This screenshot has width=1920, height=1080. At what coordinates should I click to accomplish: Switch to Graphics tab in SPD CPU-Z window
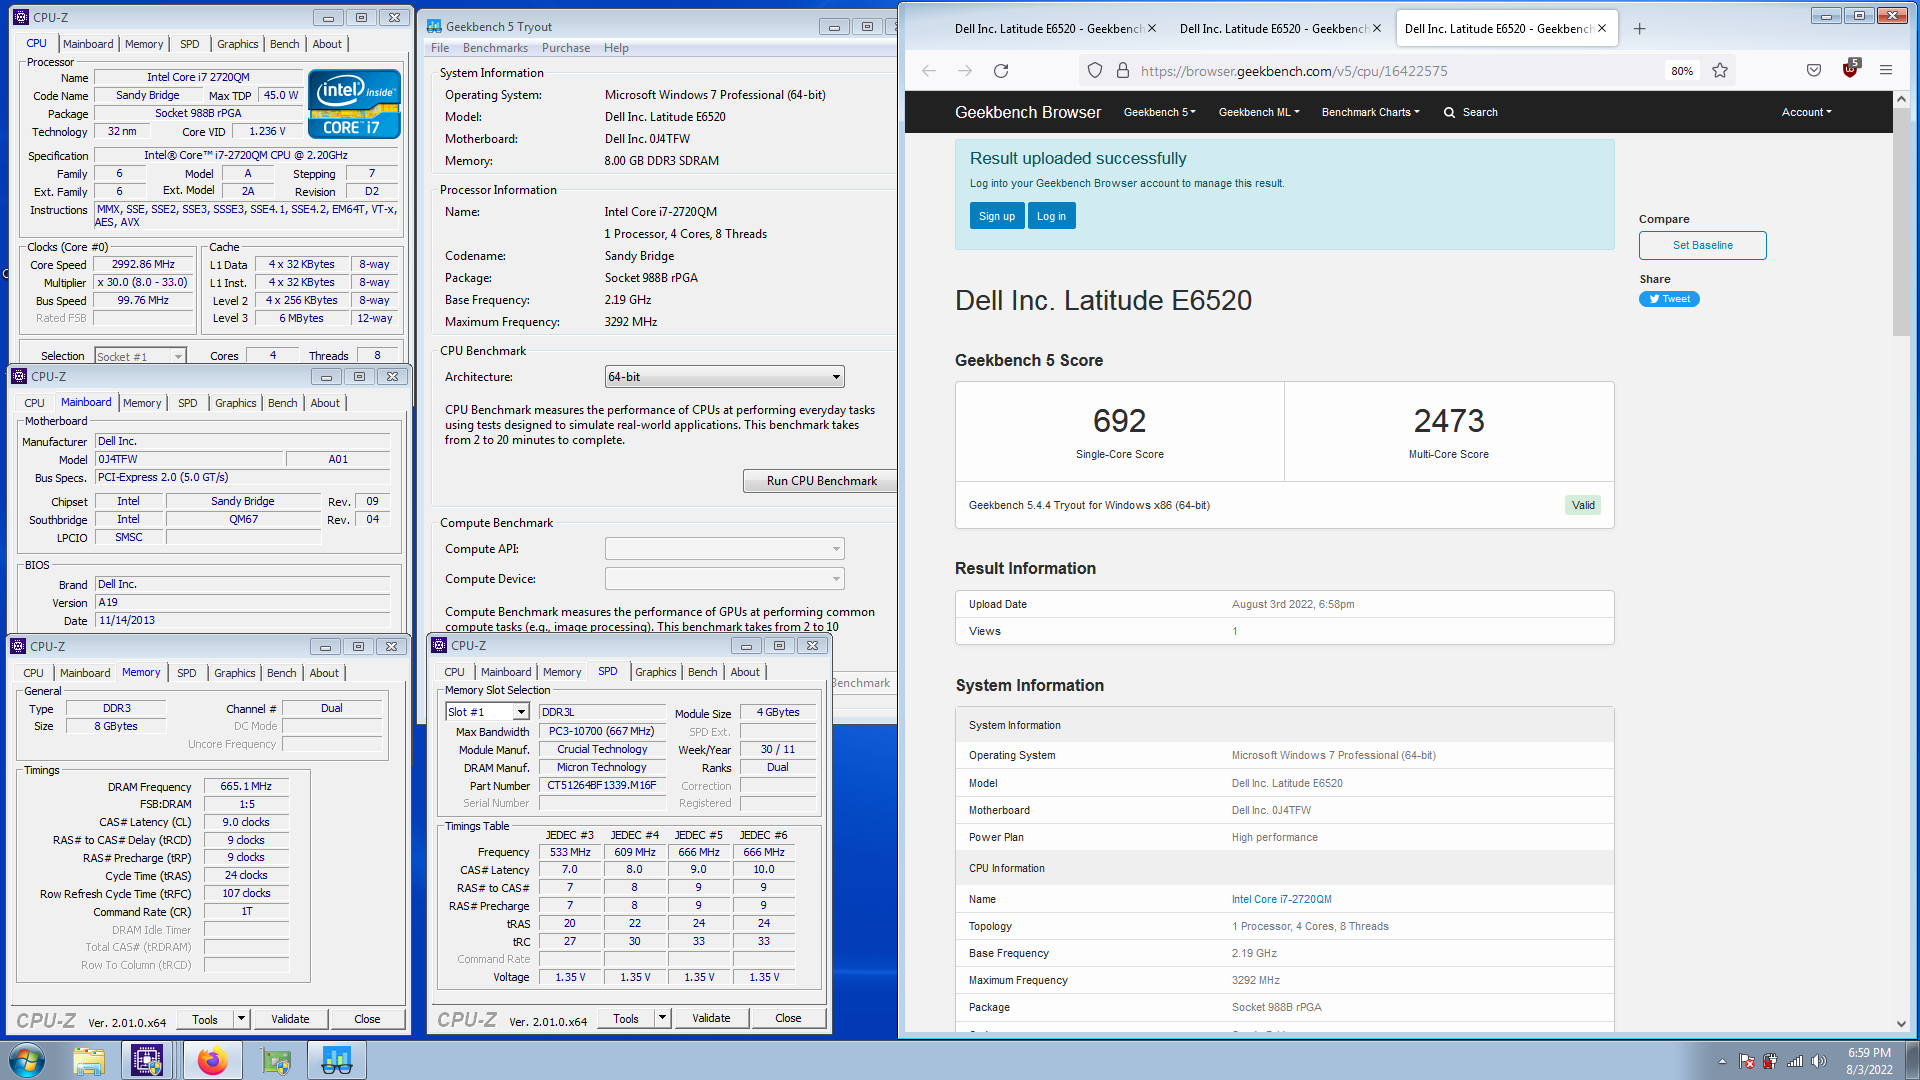[656, 672]
